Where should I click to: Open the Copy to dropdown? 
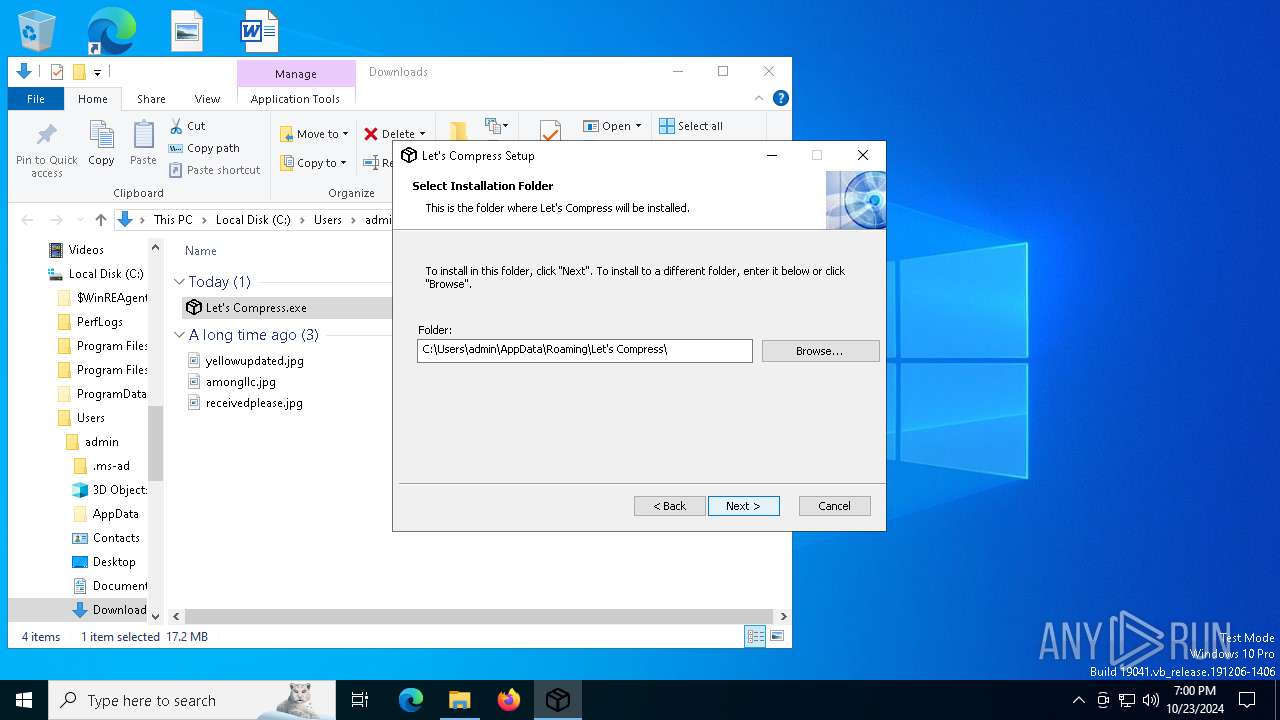[x=313, y=163]
